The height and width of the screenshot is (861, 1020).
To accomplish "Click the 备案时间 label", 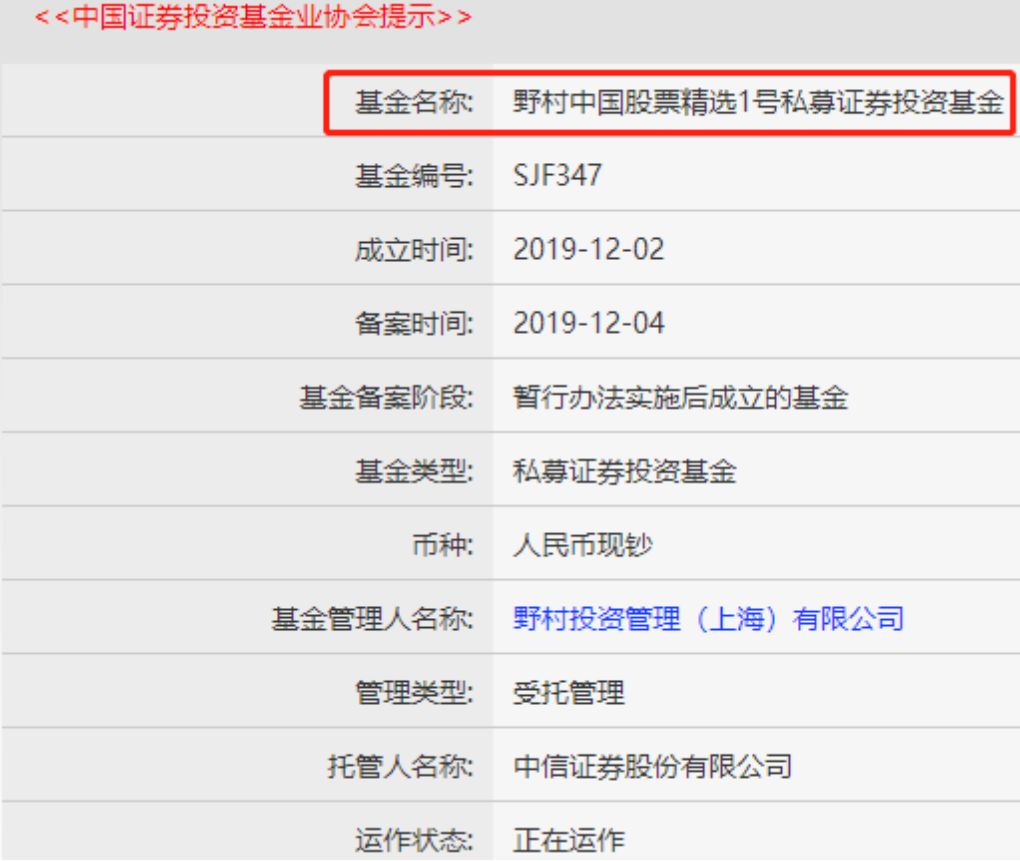I will tap(414, 323).
